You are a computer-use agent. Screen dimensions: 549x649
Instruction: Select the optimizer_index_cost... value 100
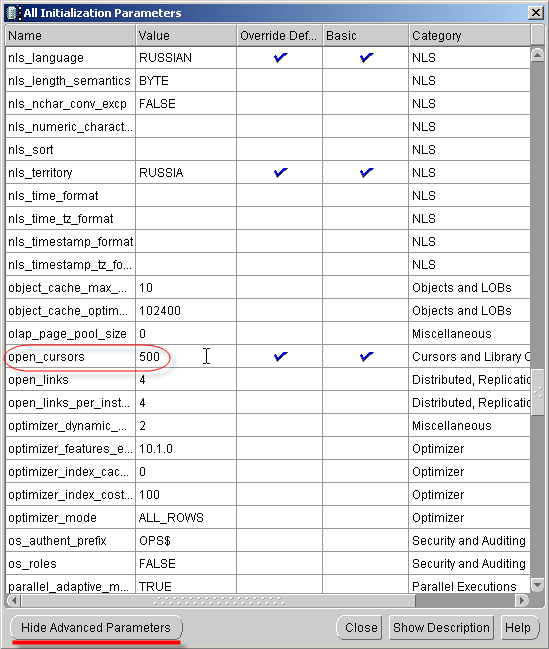(149, 495)
